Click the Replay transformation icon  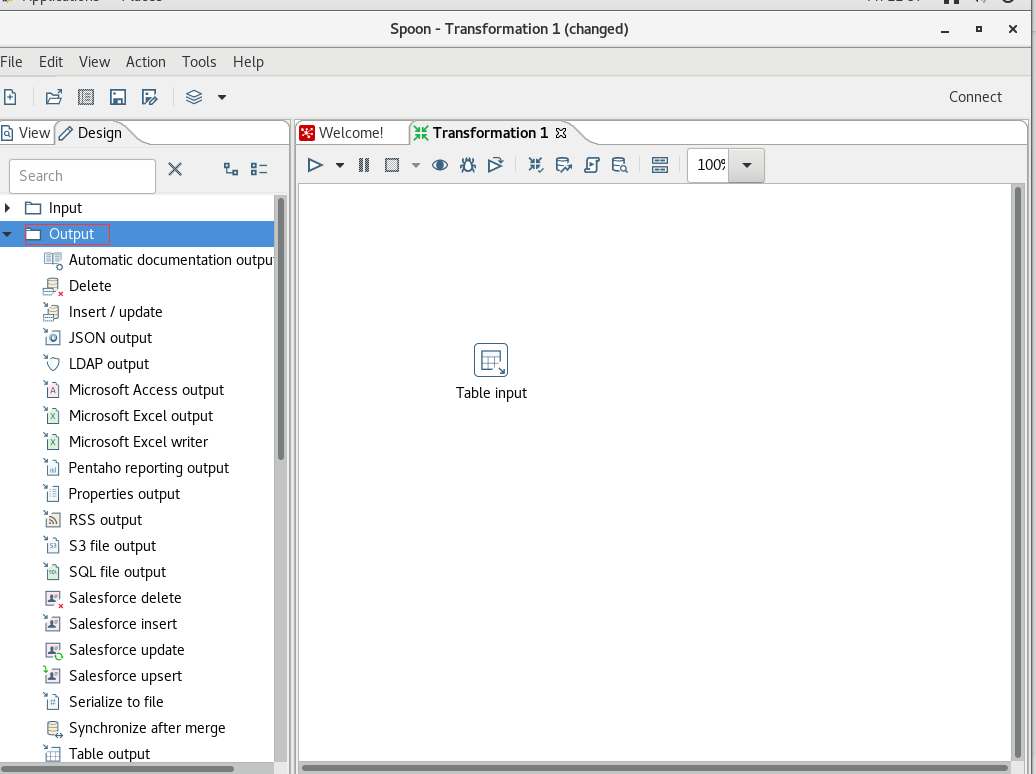(x=496, y=165)
